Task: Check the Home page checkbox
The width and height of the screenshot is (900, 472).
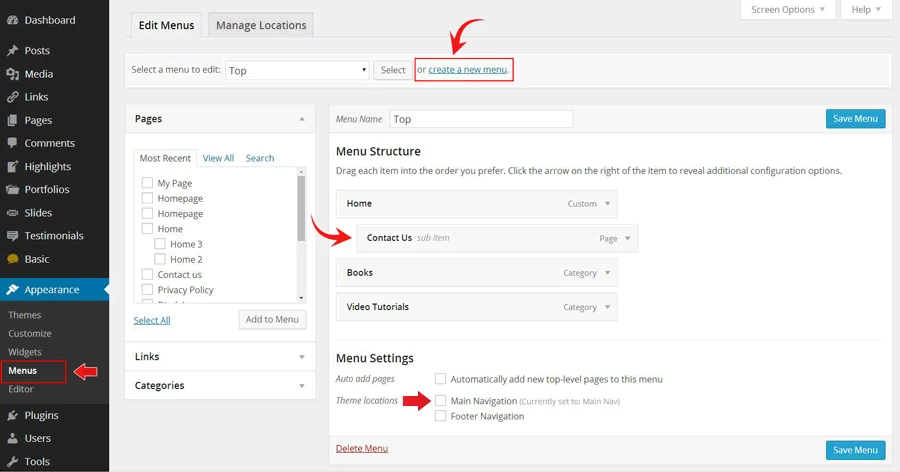Action: tap(148, 229)
